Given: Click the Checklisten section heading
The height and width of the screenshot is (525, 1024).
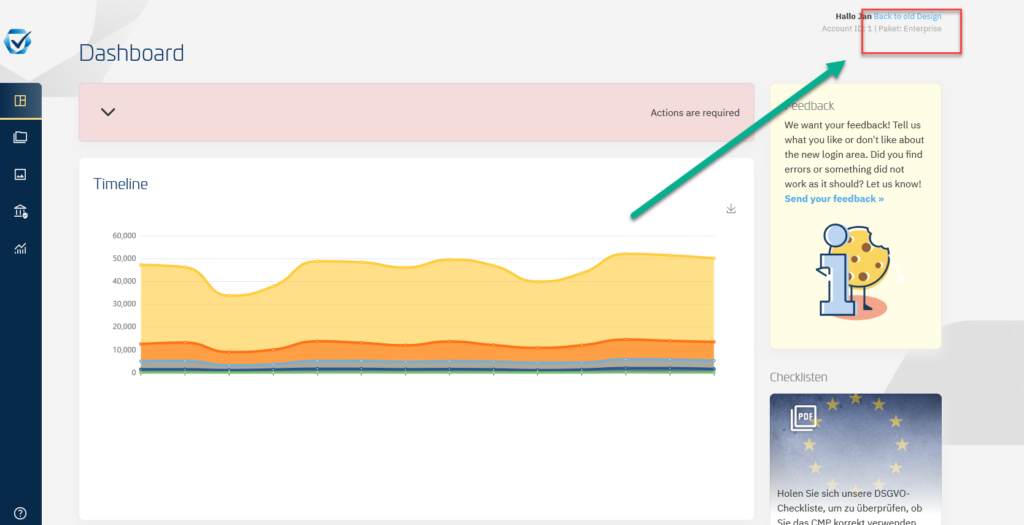Looking at the screenshot, I should [798, 377].
